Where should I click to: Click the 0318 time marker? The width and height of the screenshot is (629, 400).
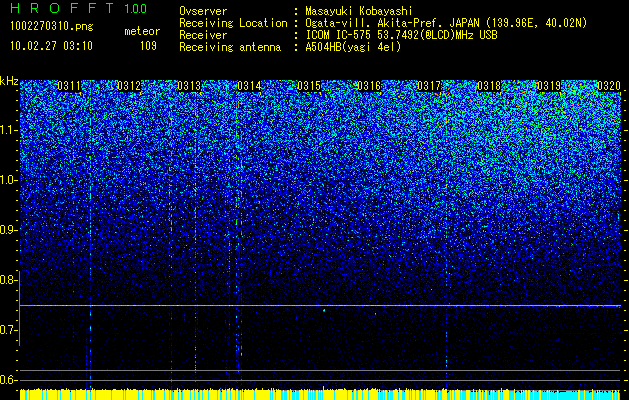pos(489,86)
